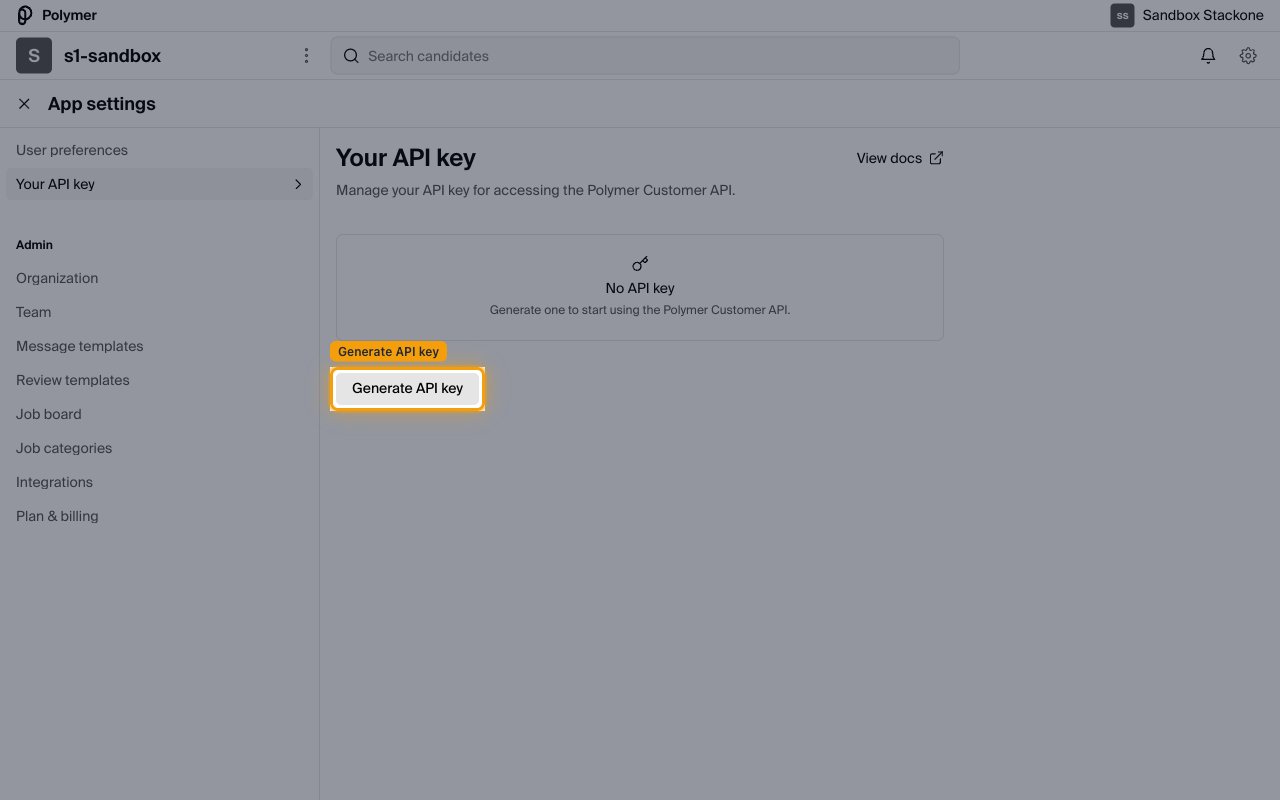The width and height of the screenshot is (1280, 800).
Task: Click the Polymer logo icon
Action: [25, 15]
